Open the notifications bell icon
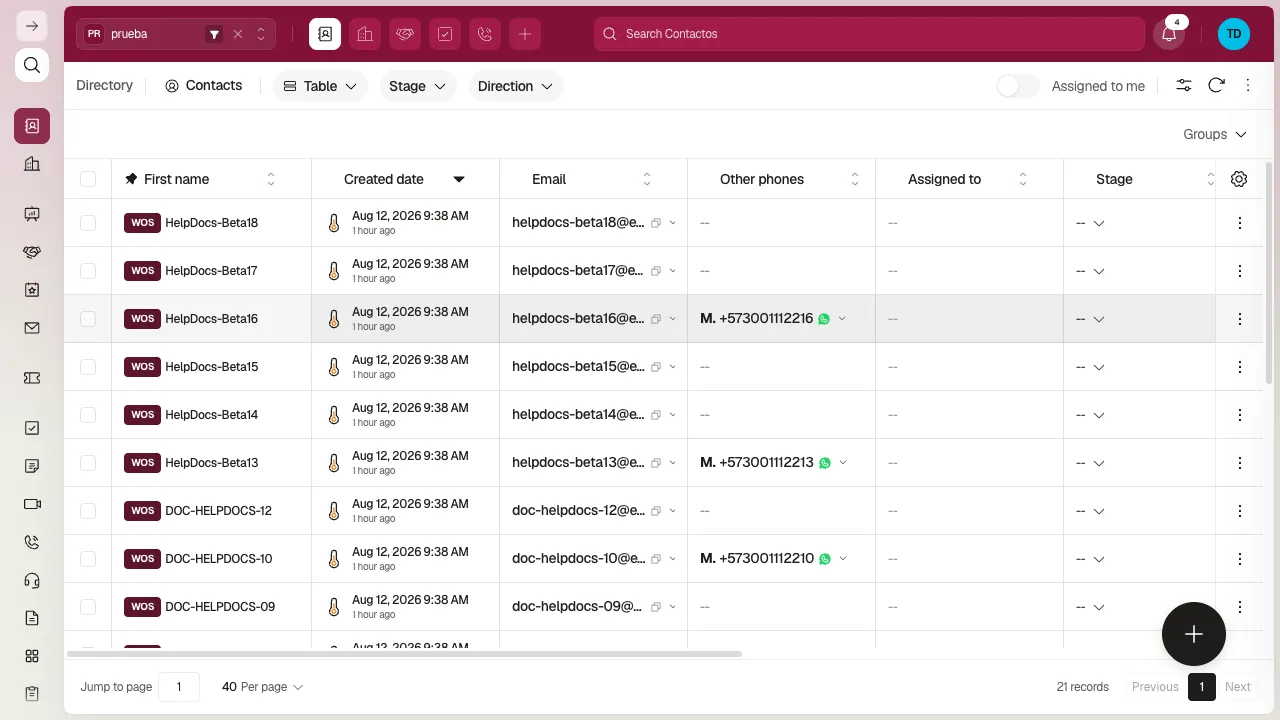Viewport: 1280px width, 720px height. click(1169, 34)
